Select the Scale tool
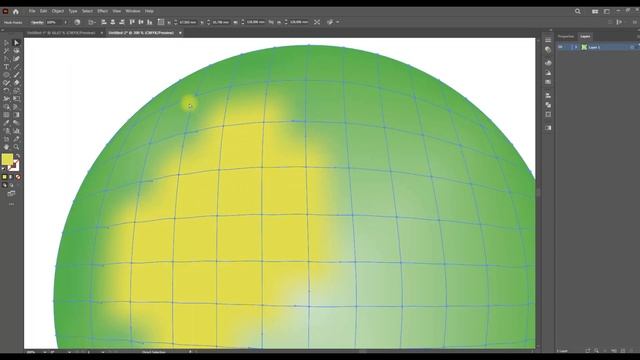 tap(16, 91)
